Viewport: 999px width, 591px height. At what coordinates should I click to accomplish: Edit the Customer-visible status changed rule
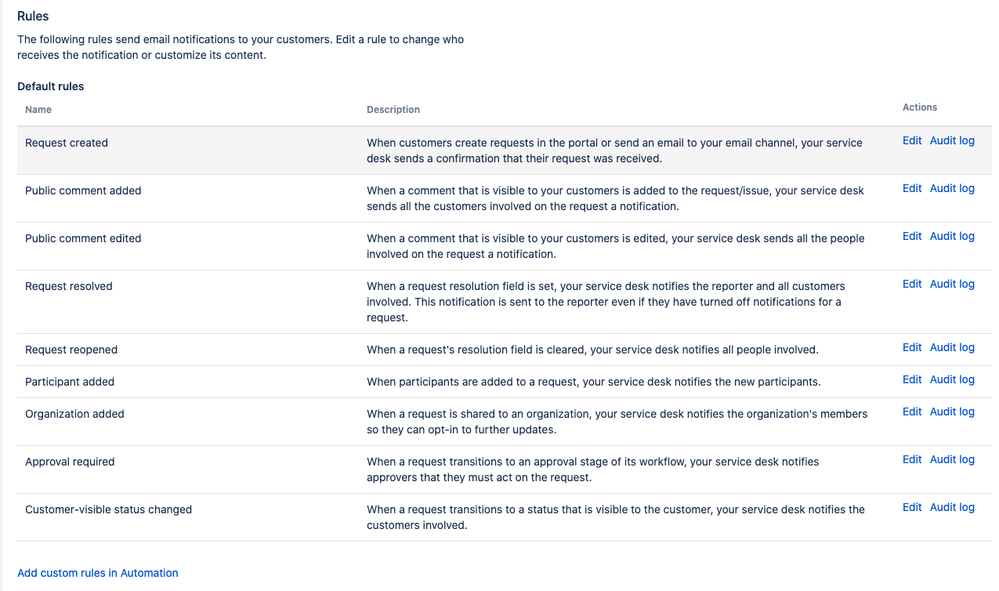pos(912,508)
